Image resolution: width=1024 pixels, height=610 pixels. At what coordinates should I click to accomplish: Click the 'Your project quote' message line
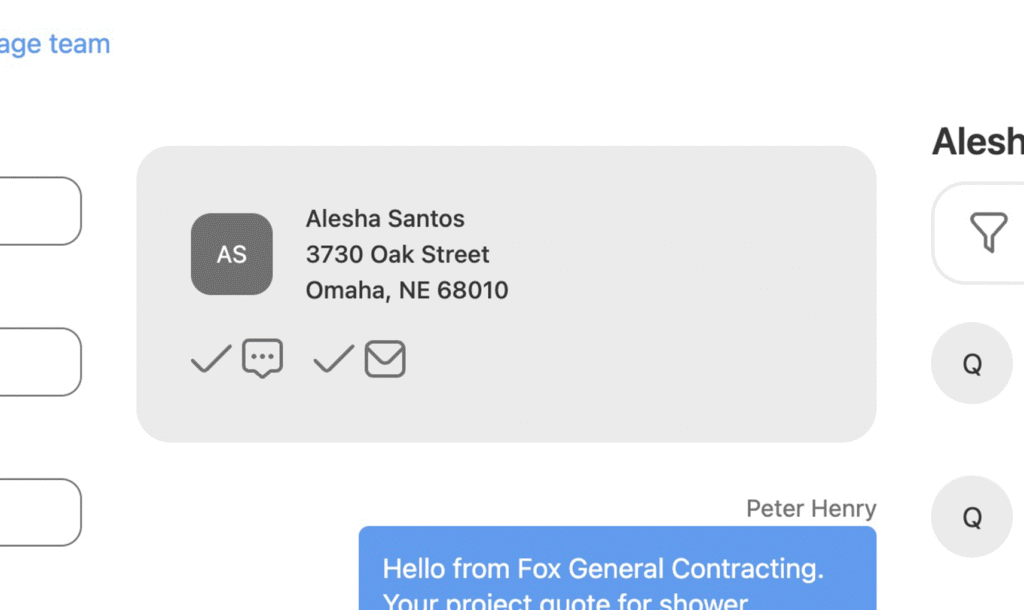(x=565, y=600)
